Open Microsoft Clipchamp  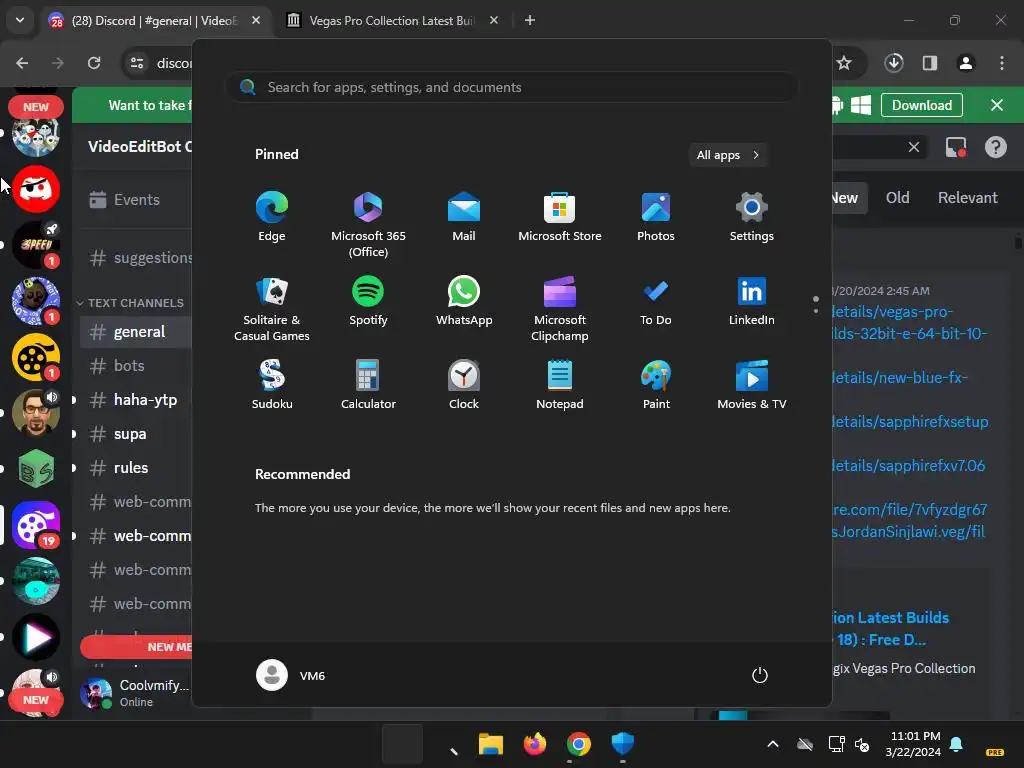(x=560, y=309)
